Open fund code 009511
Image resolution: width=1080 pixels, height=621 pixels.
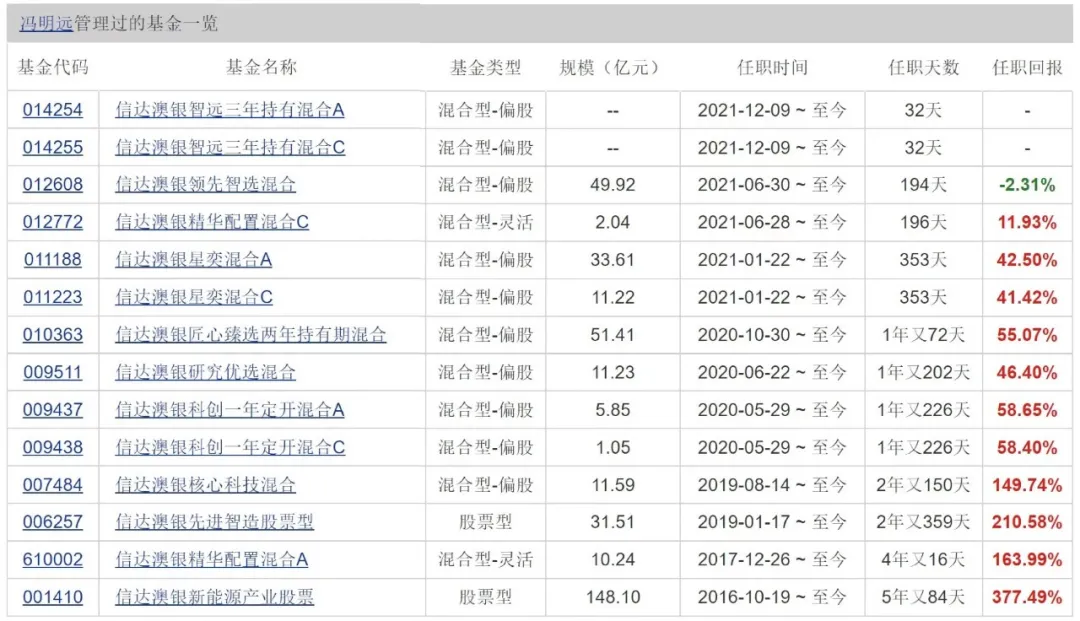pos(52,372)
